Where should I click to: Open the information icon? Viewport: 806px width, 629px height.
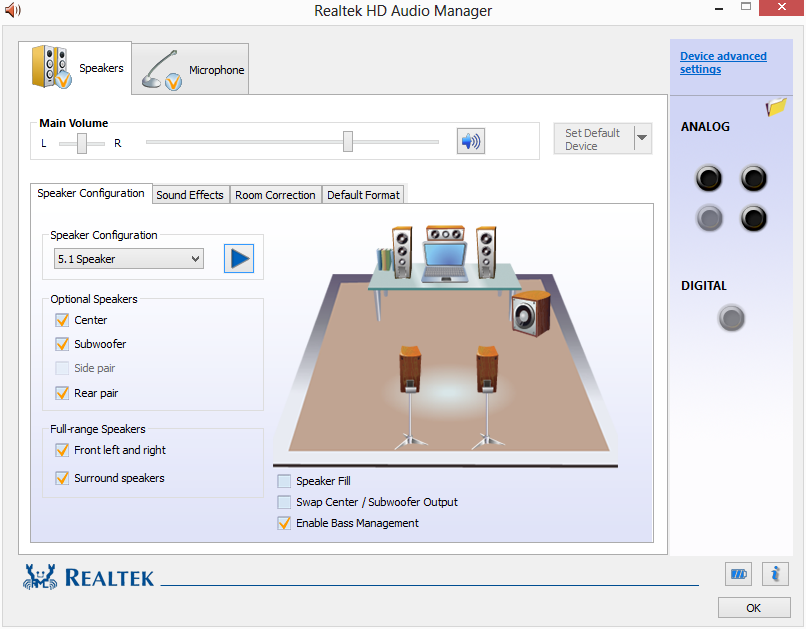coord(775,574)
